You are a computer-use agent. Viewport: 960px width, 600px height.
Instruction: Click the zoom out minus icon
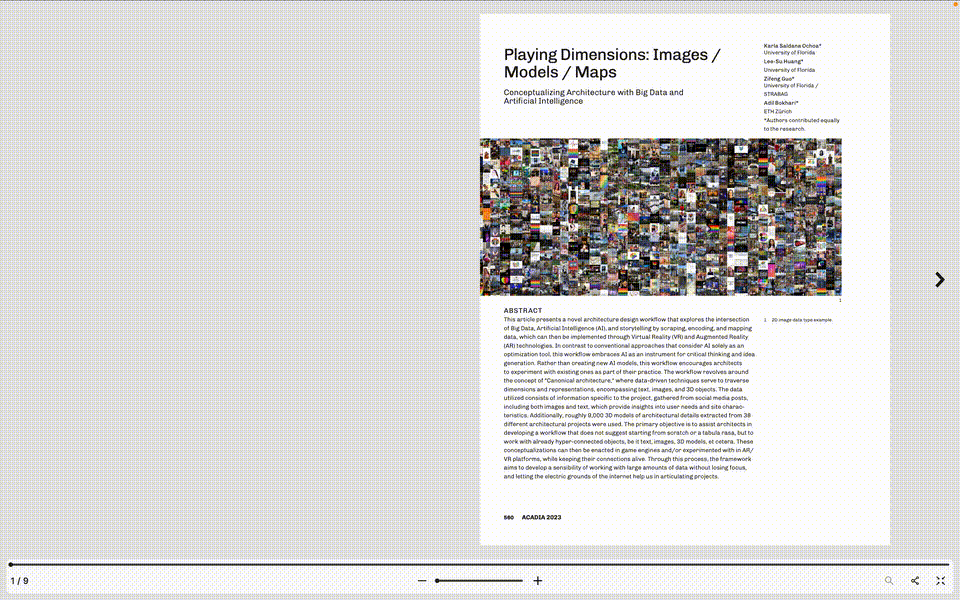point(422,580)
